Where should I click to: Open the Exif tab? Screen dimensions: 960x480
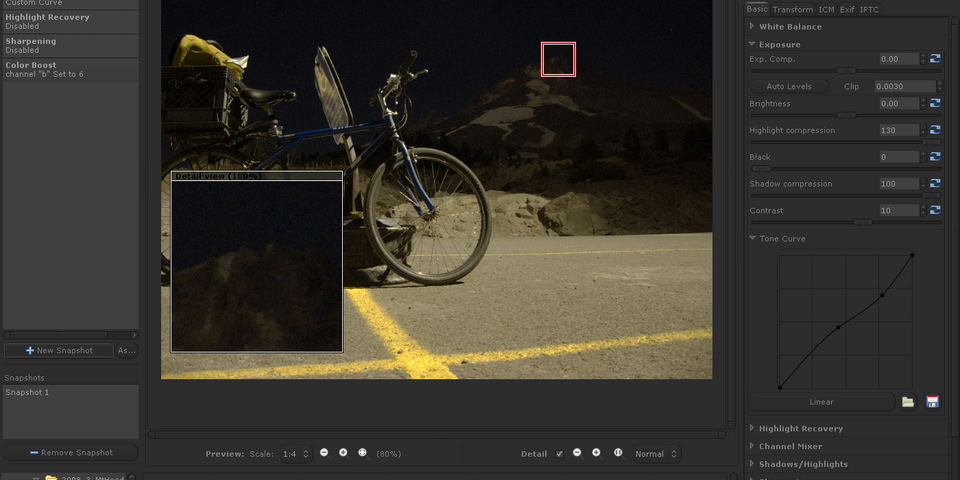pyautogui.click(x=846, y=9)
